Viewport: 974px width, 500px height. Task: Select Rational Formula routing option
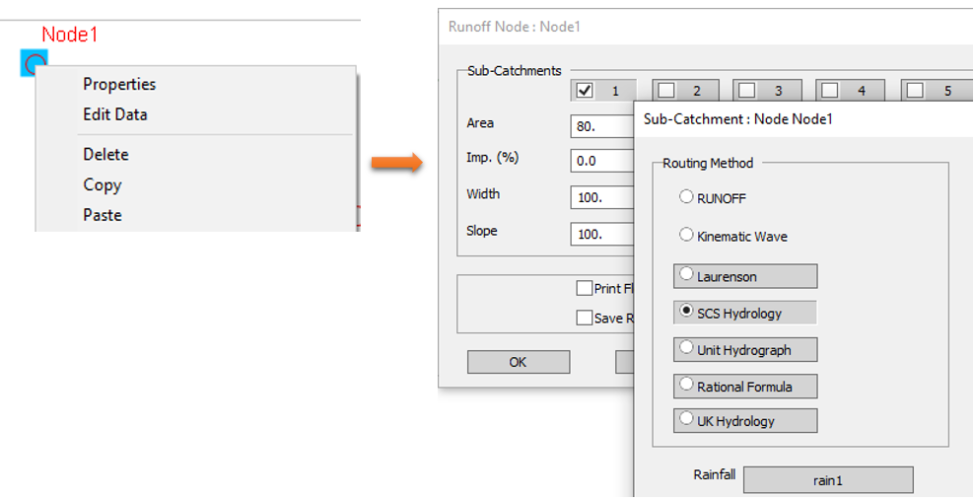pyautogui.click(x=687, y=385)
